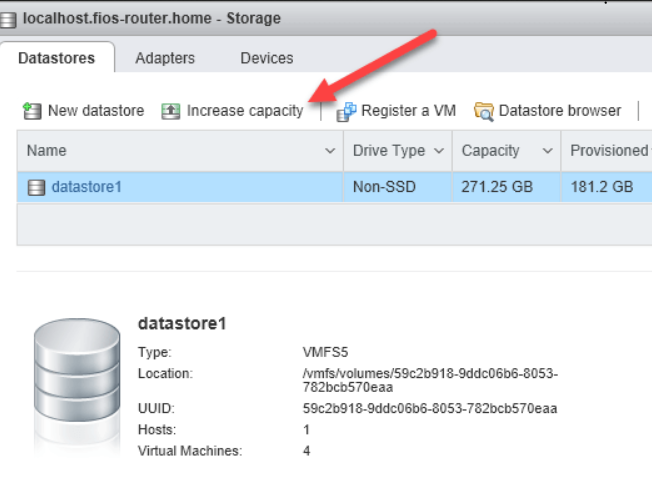
Task: Click the Provisioned column header
Action: click(x=608, y=151)
